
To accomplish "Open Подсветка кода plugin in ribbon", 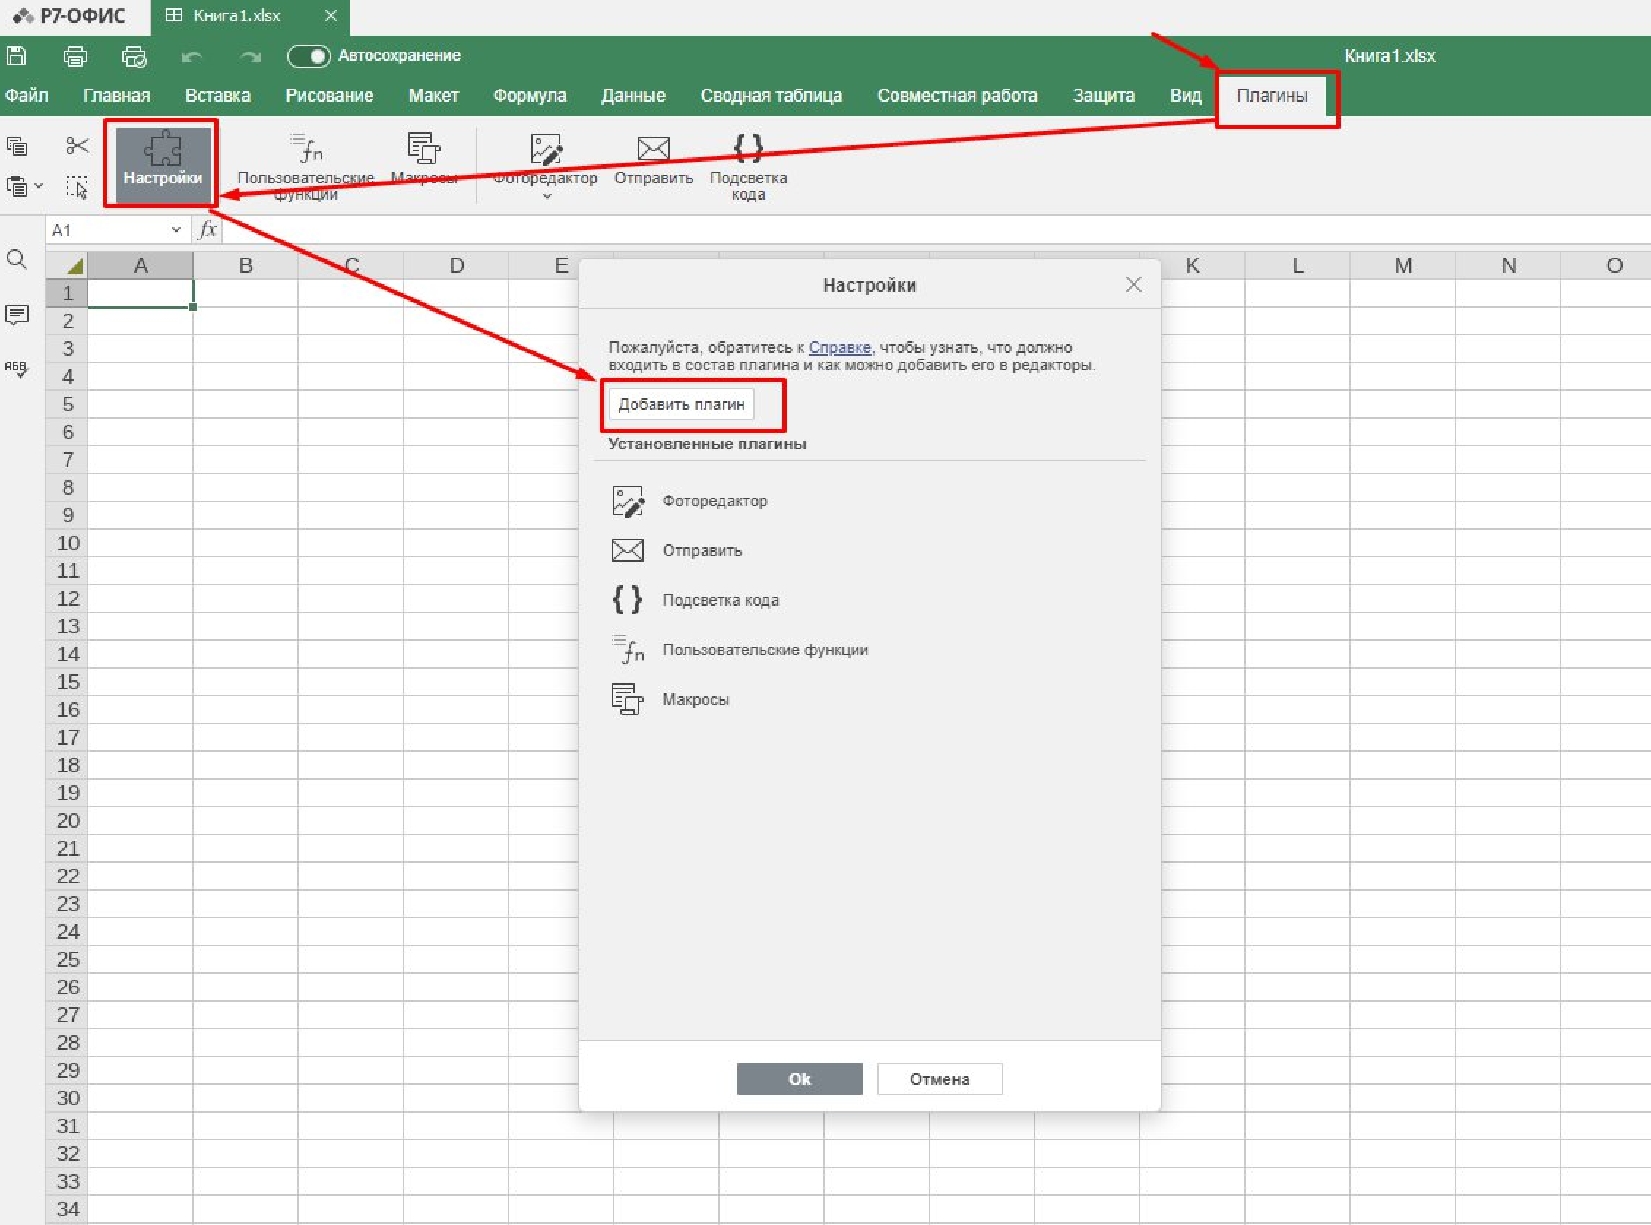I will click(x=748, y=150).
